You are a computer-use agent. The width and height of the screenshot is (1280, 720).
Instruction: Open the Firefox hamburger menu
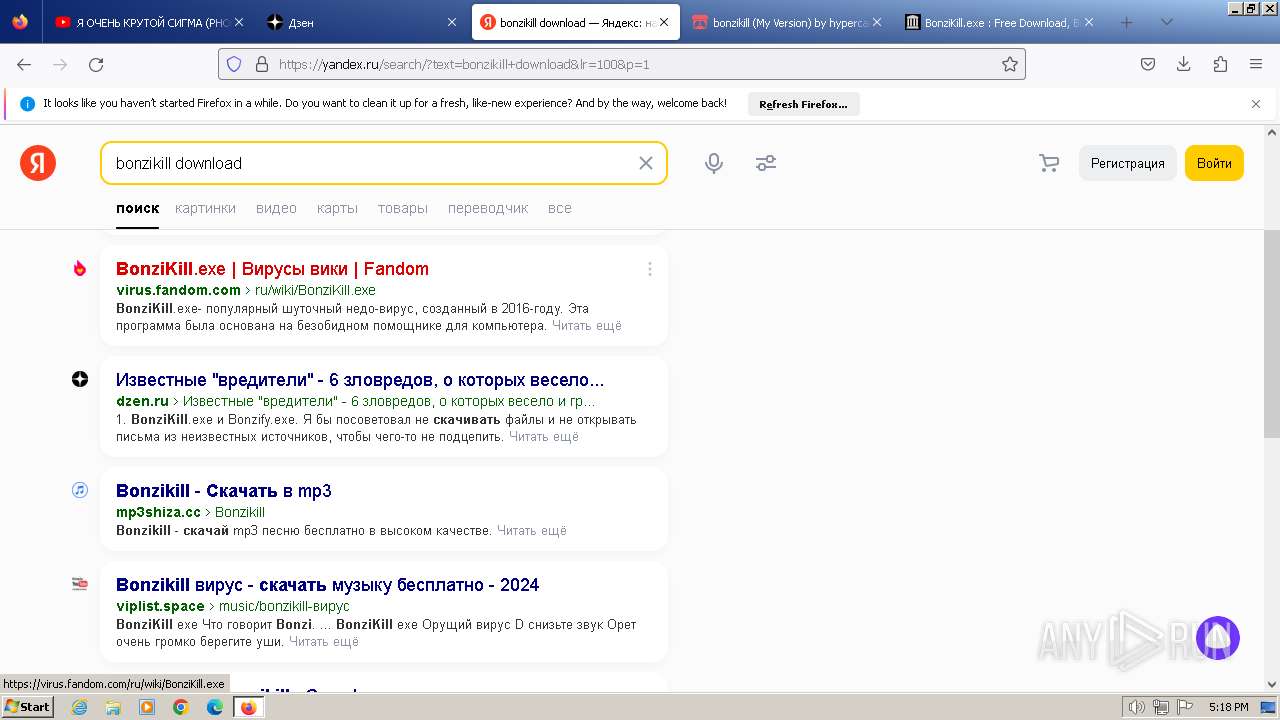point(1256,64)
